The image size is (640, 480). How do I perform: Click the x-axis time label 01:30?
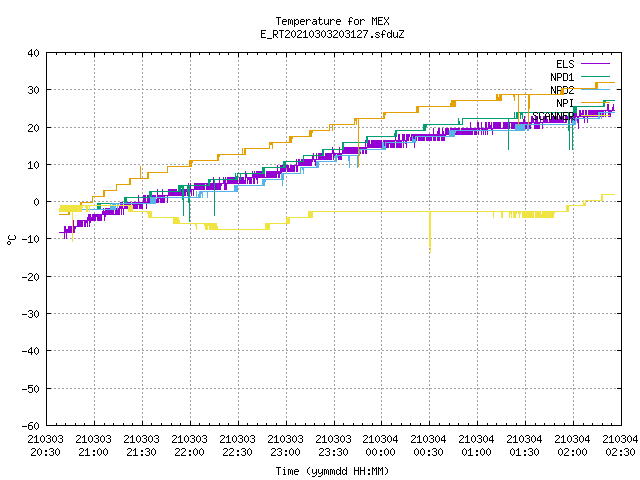[x=524, y=452]
